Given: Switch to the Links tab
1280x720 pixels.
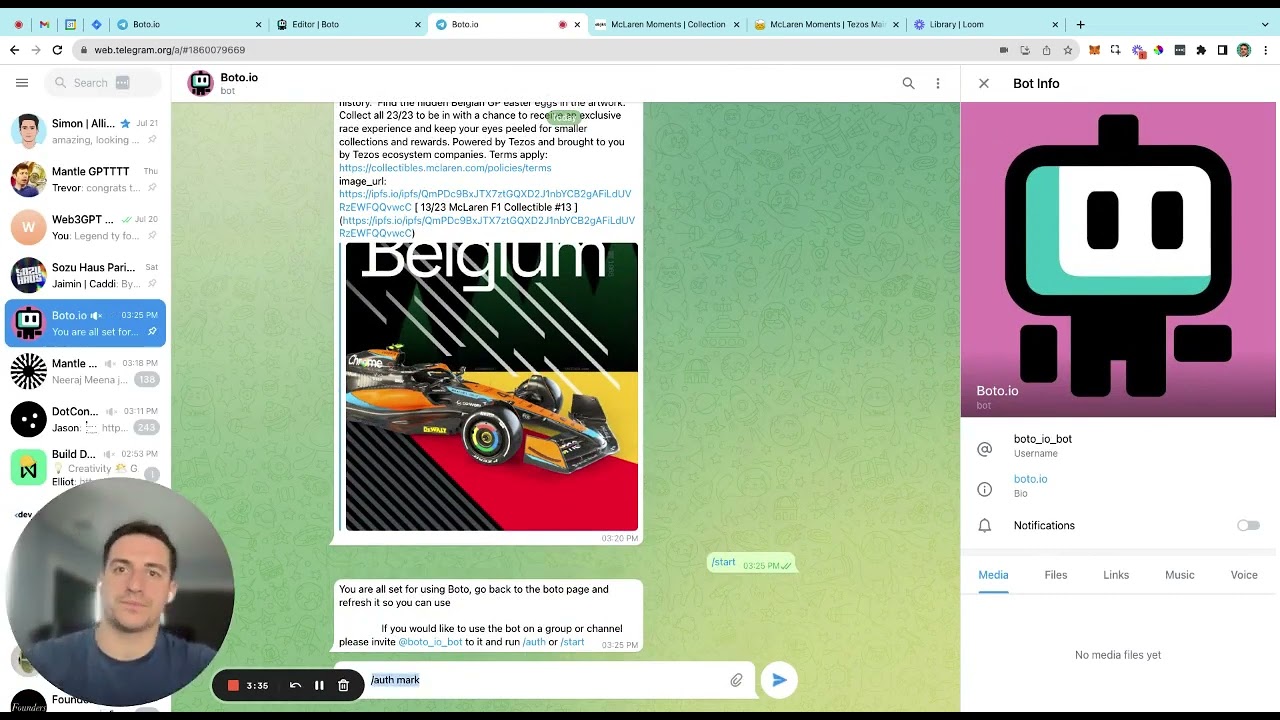Looking at the screenshot, I should coord(1116,575).
